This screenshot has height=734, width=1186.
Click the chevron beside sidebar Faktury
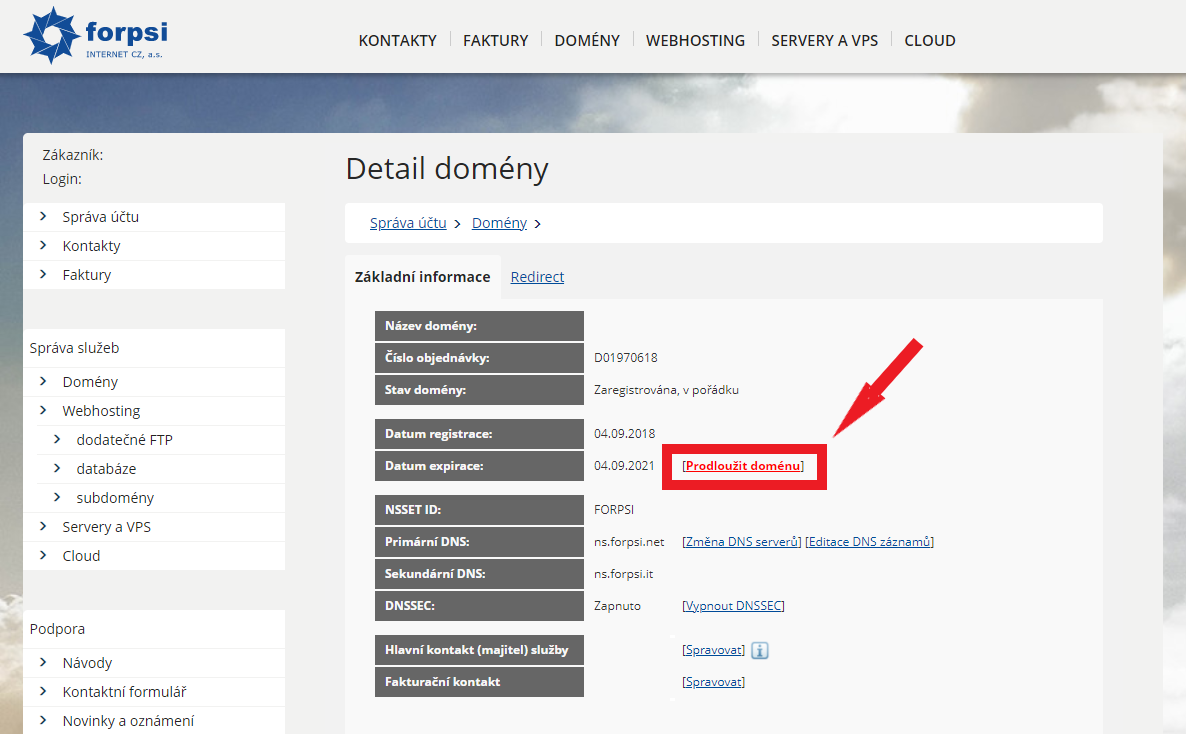(x=43, y=274)
